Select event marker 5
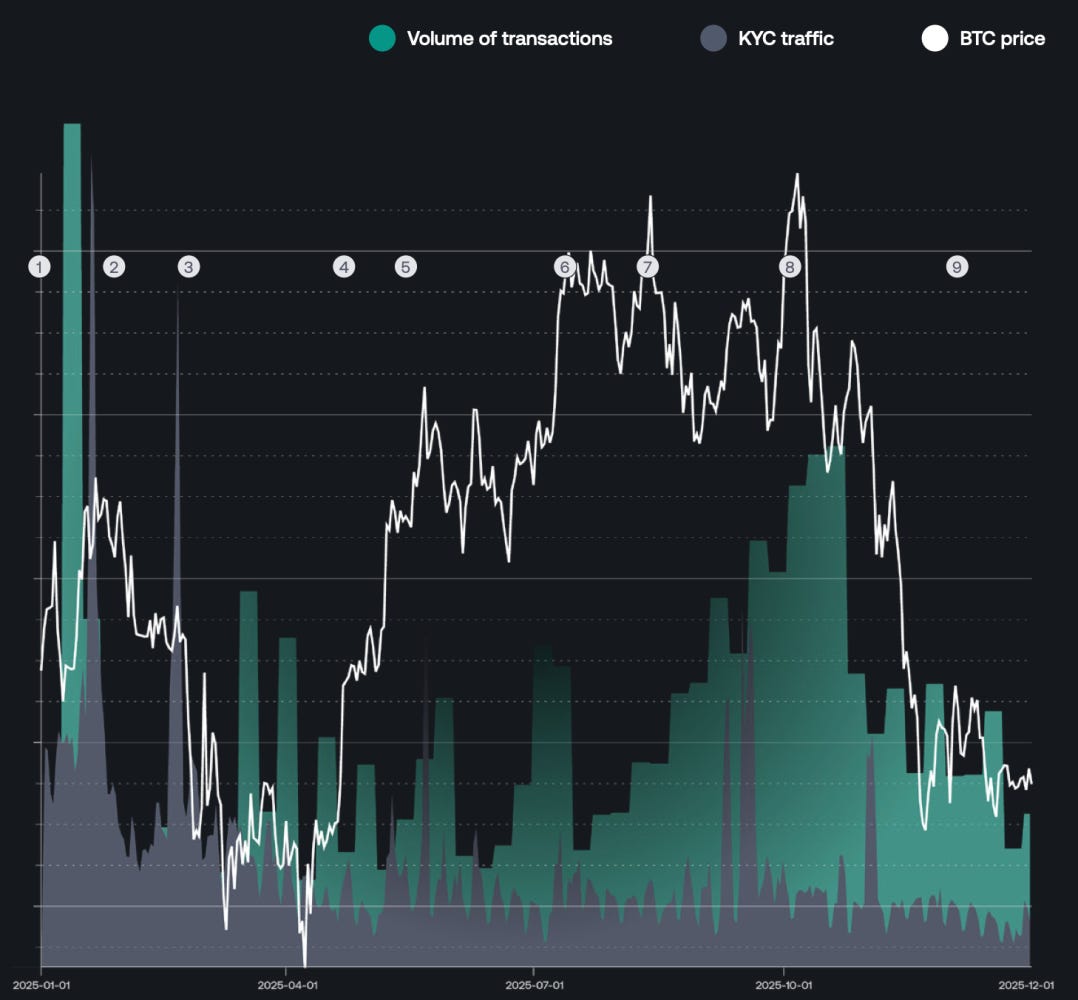This screenshot has height=1000, width=1078. click(x=406, y=267)
